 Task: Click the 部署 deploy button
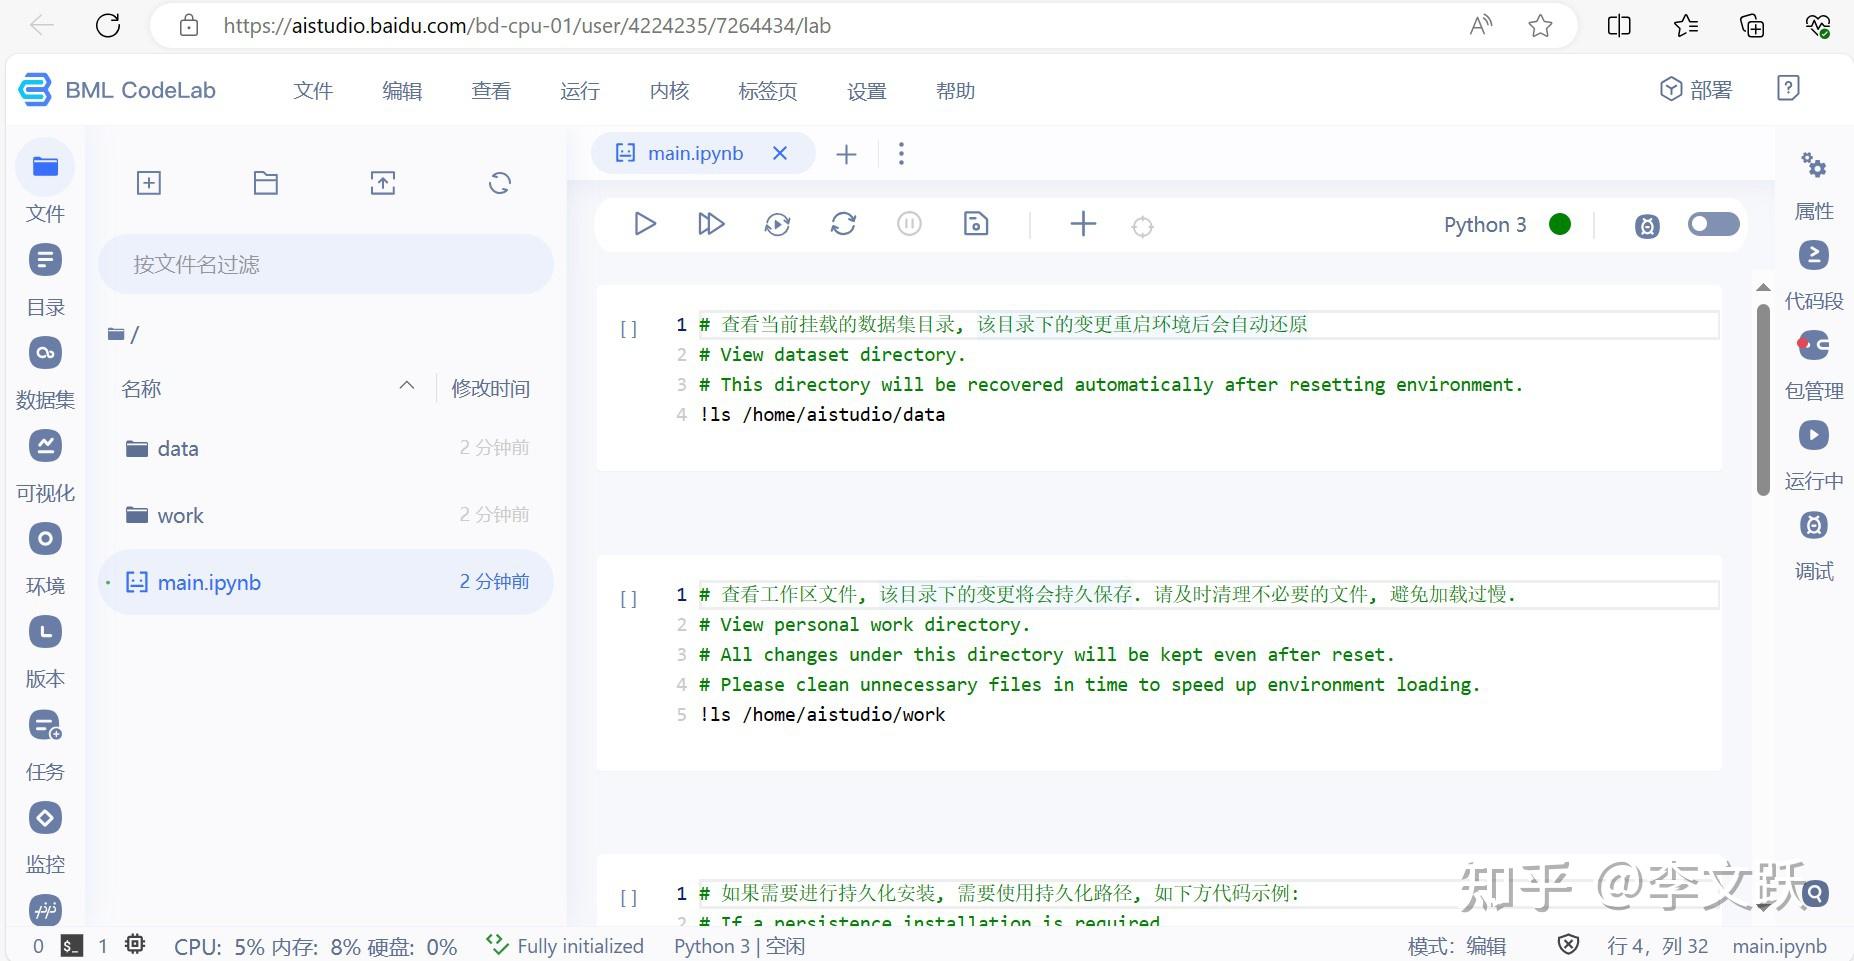click(x=1695, y=89)
